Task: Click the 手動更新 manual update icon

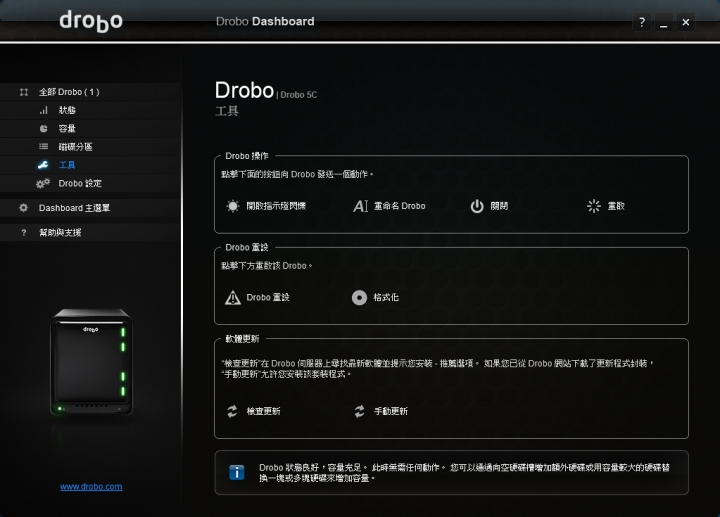Action: (360, 411)
